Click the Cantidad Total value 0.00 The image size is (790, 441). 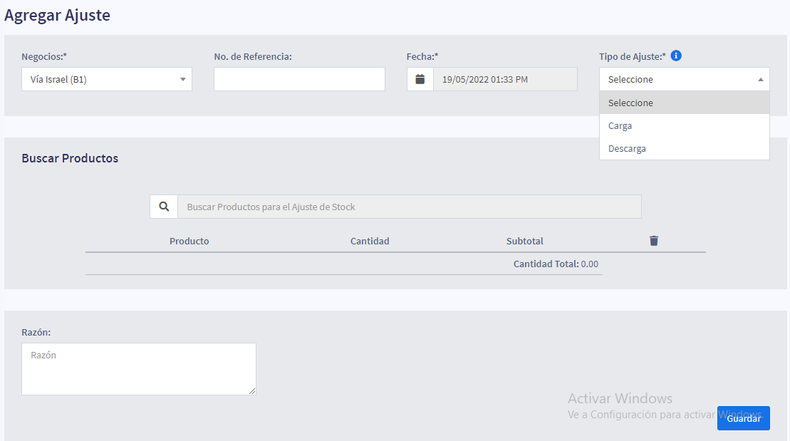point(589,264)
